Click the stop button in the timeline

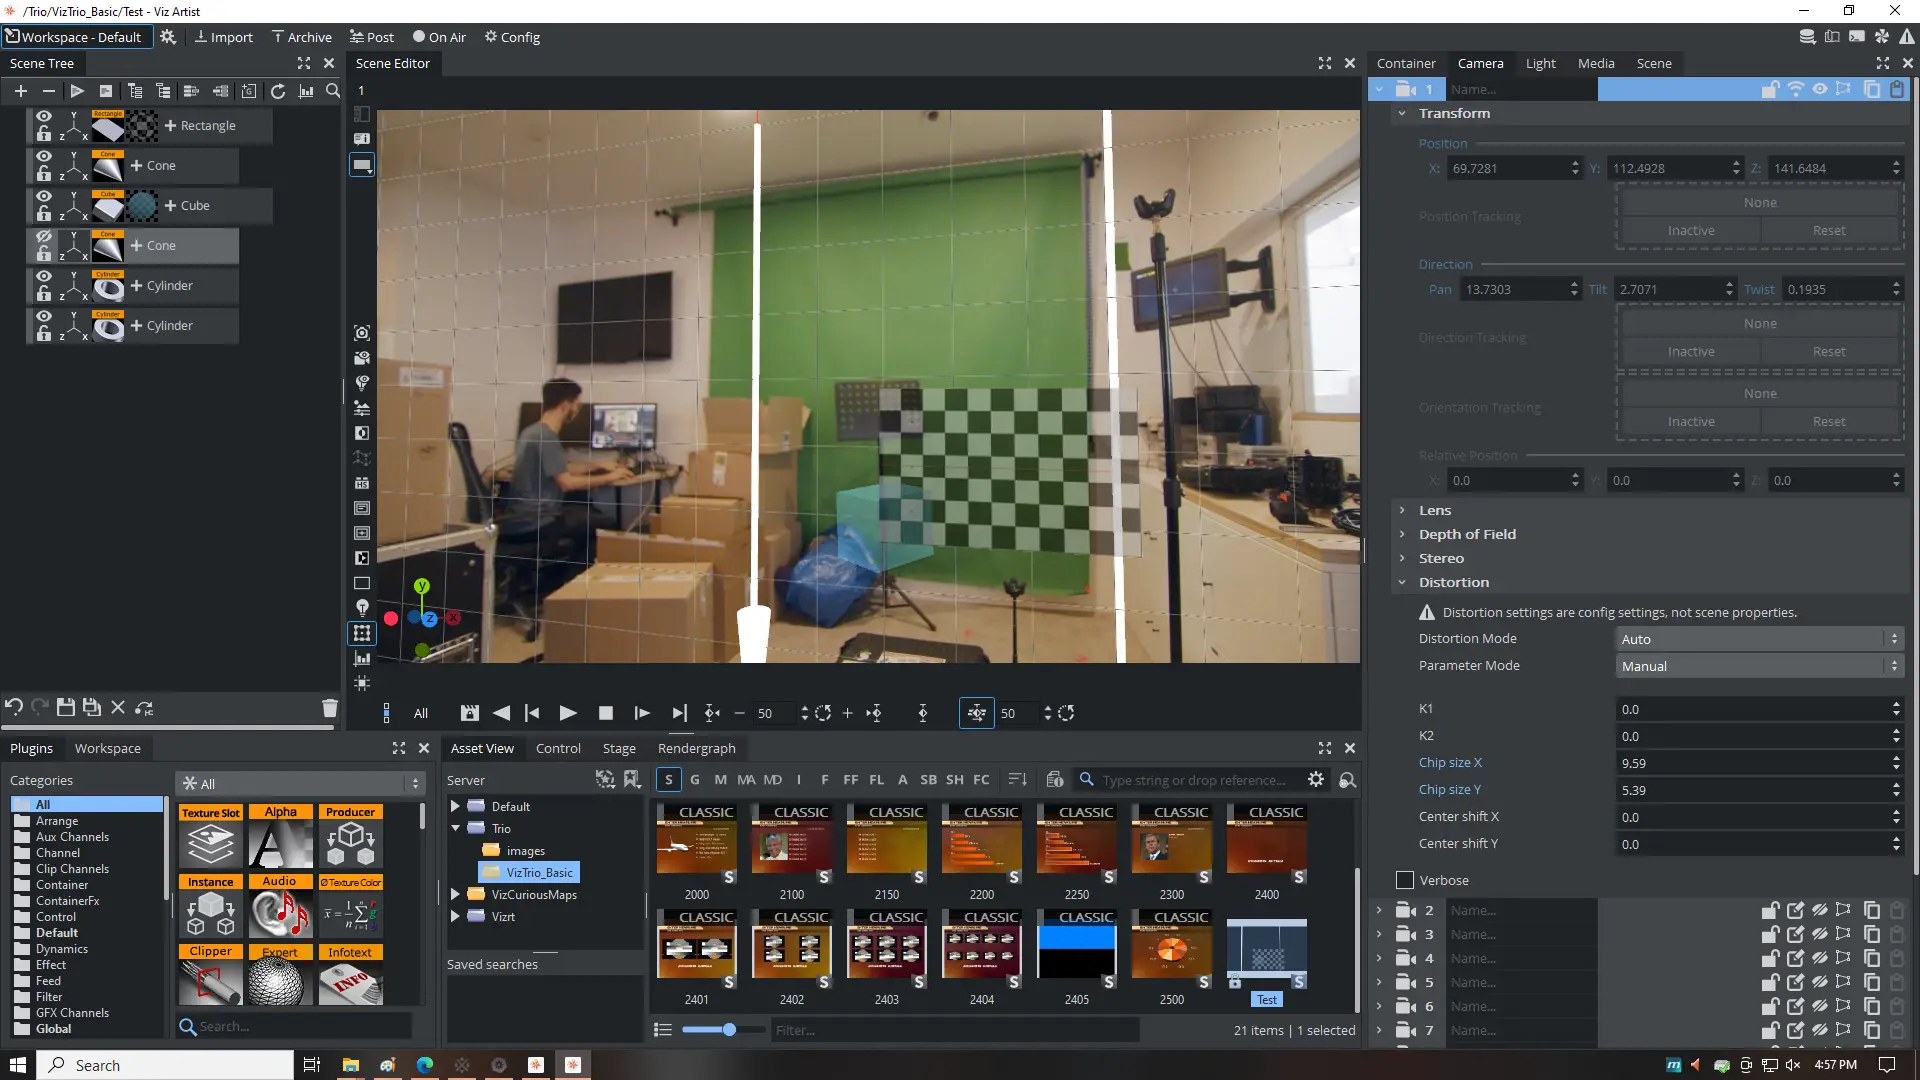tap(605, 713)
